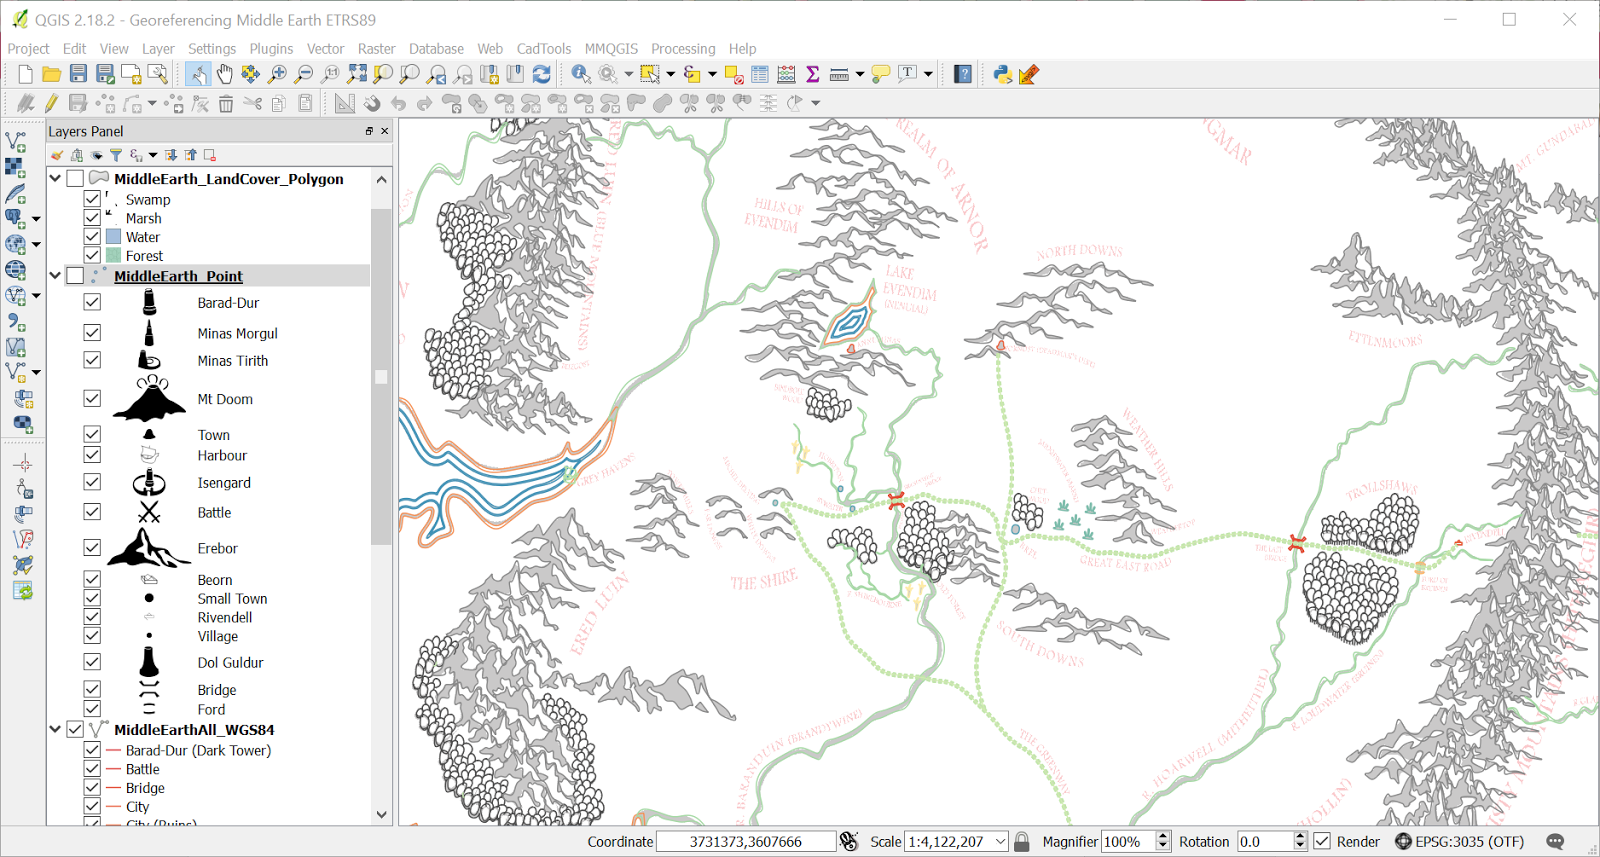Add a vector layer from the side toolbar
Image resolution: width=1600 pixels, height=857 pixels.
pos(16,142)
